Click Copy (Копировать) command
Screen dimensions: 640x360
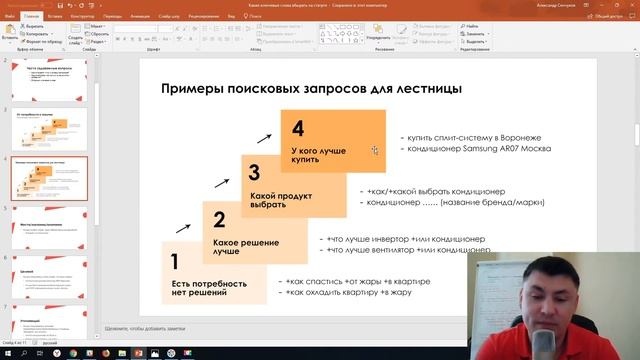[x=34, y=34]
